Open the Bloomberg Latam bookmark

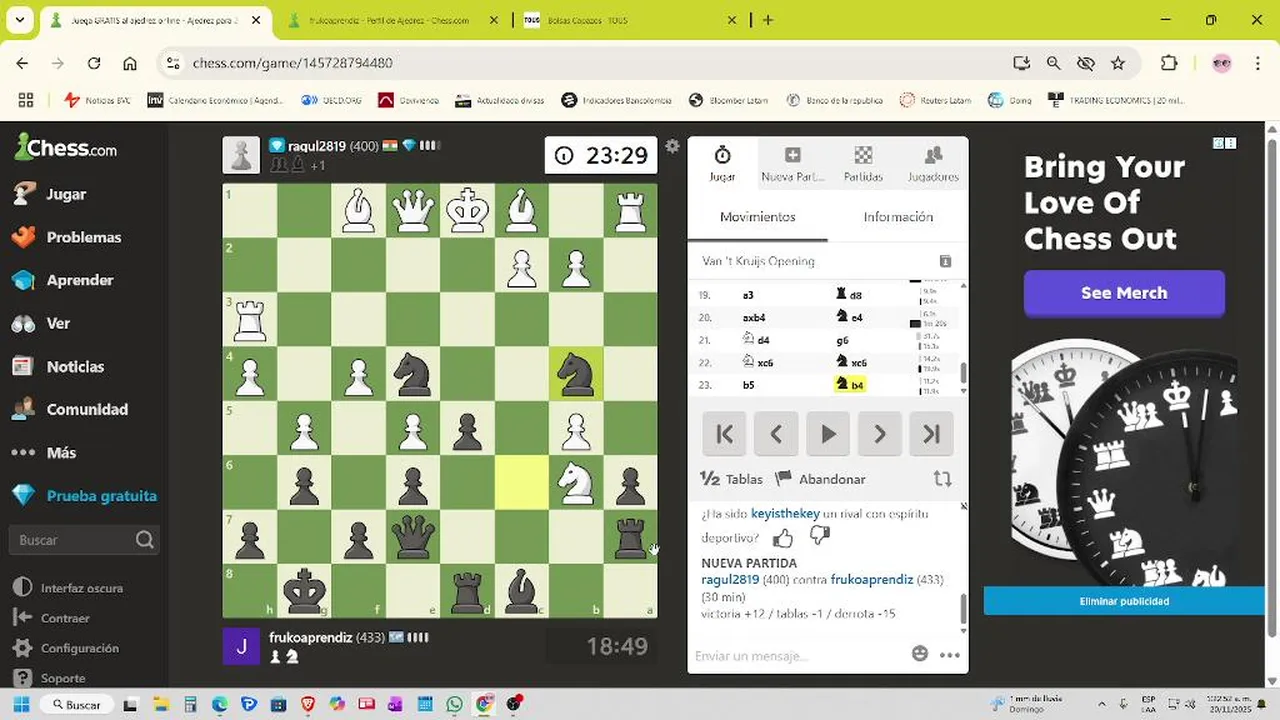coord(728,100)
